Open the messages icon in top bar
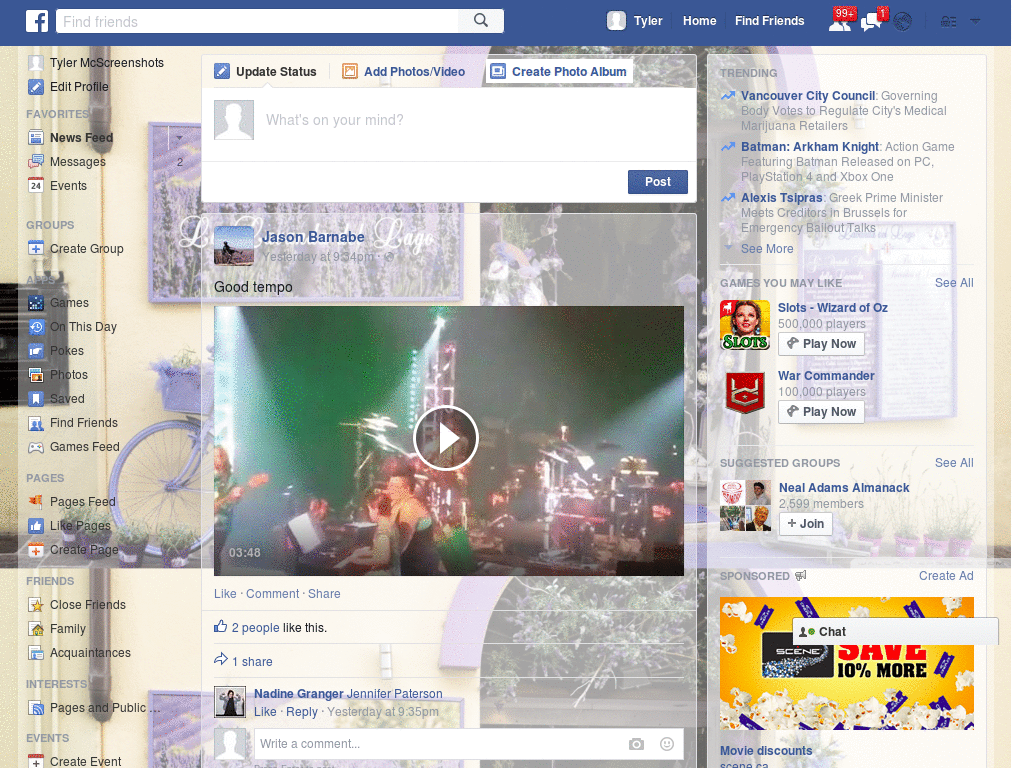1024x768 pixels. [x=871, y=23]
